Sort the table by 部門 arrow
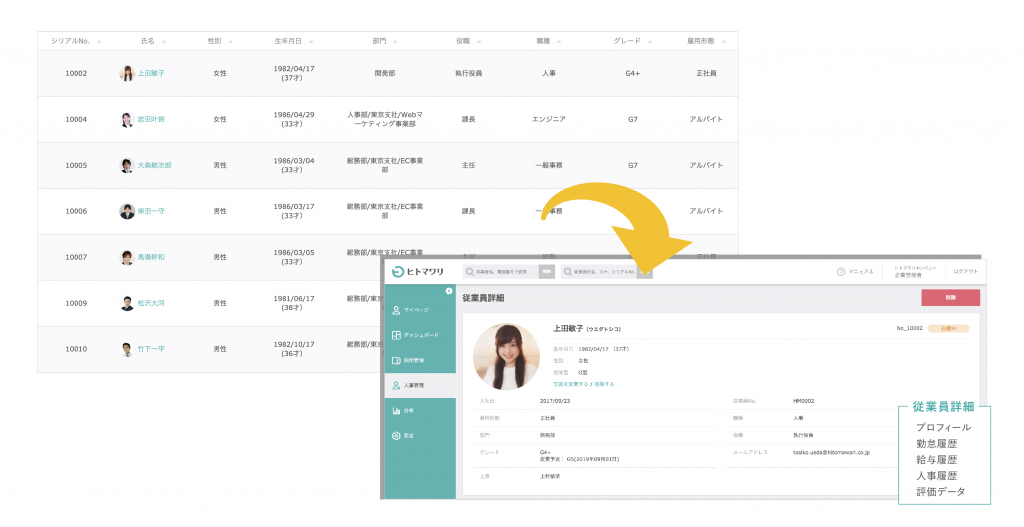Image resolution: width=1024 pixels, height=527 pixels. (395, 42)
